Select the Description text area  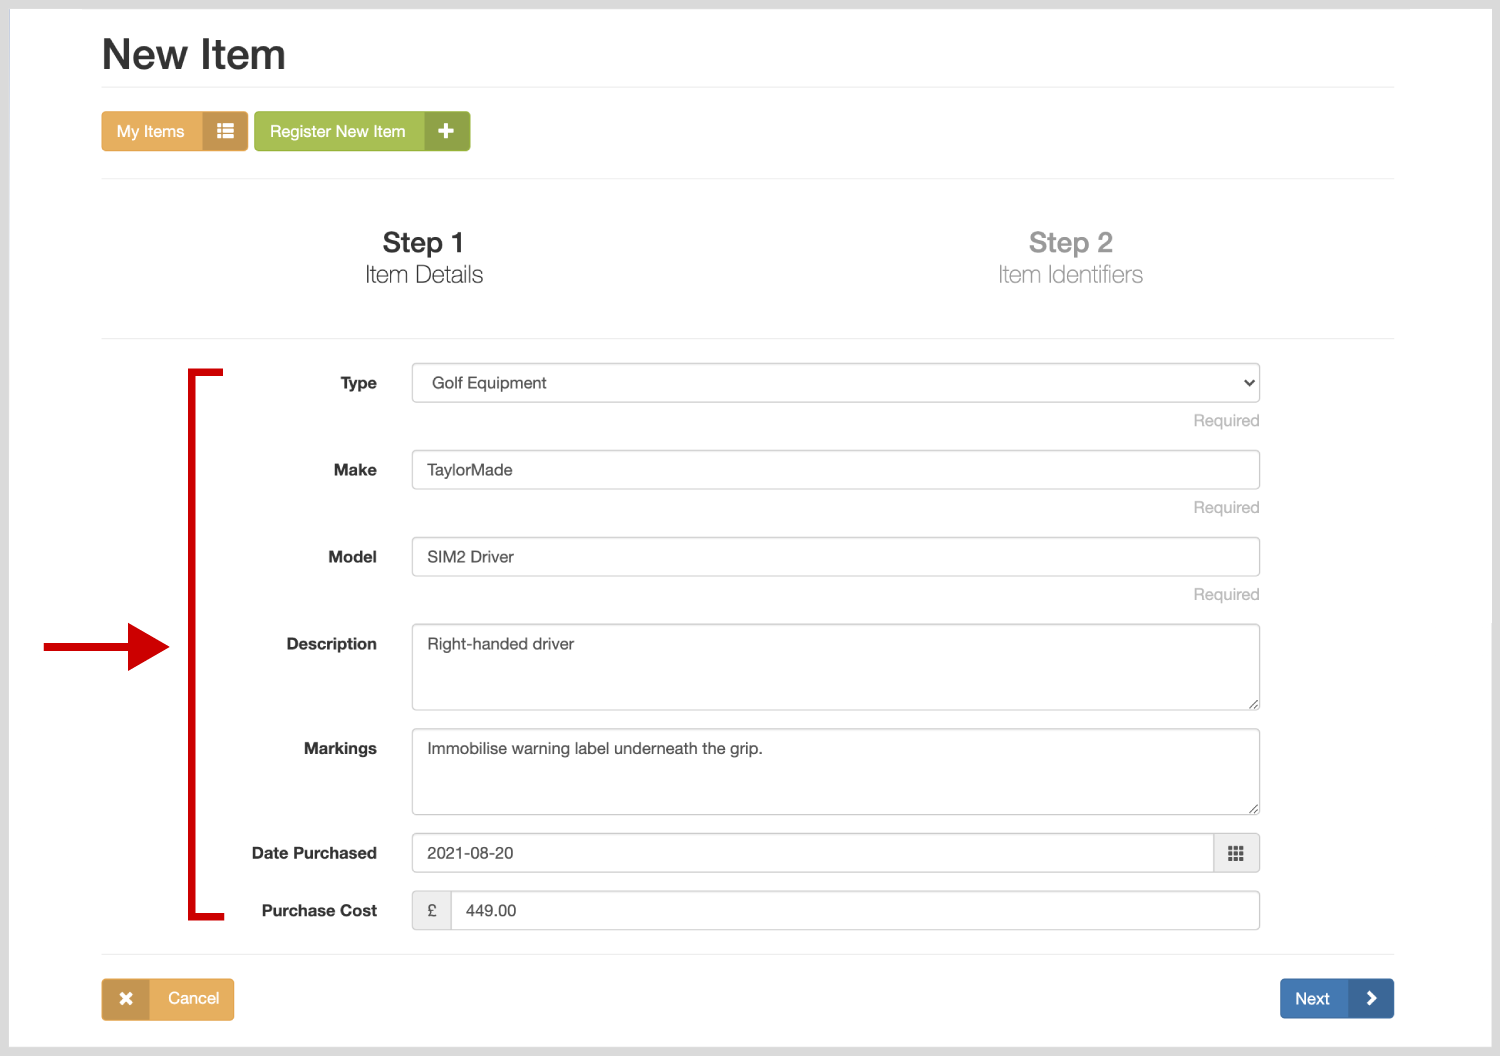pos(835,667)
